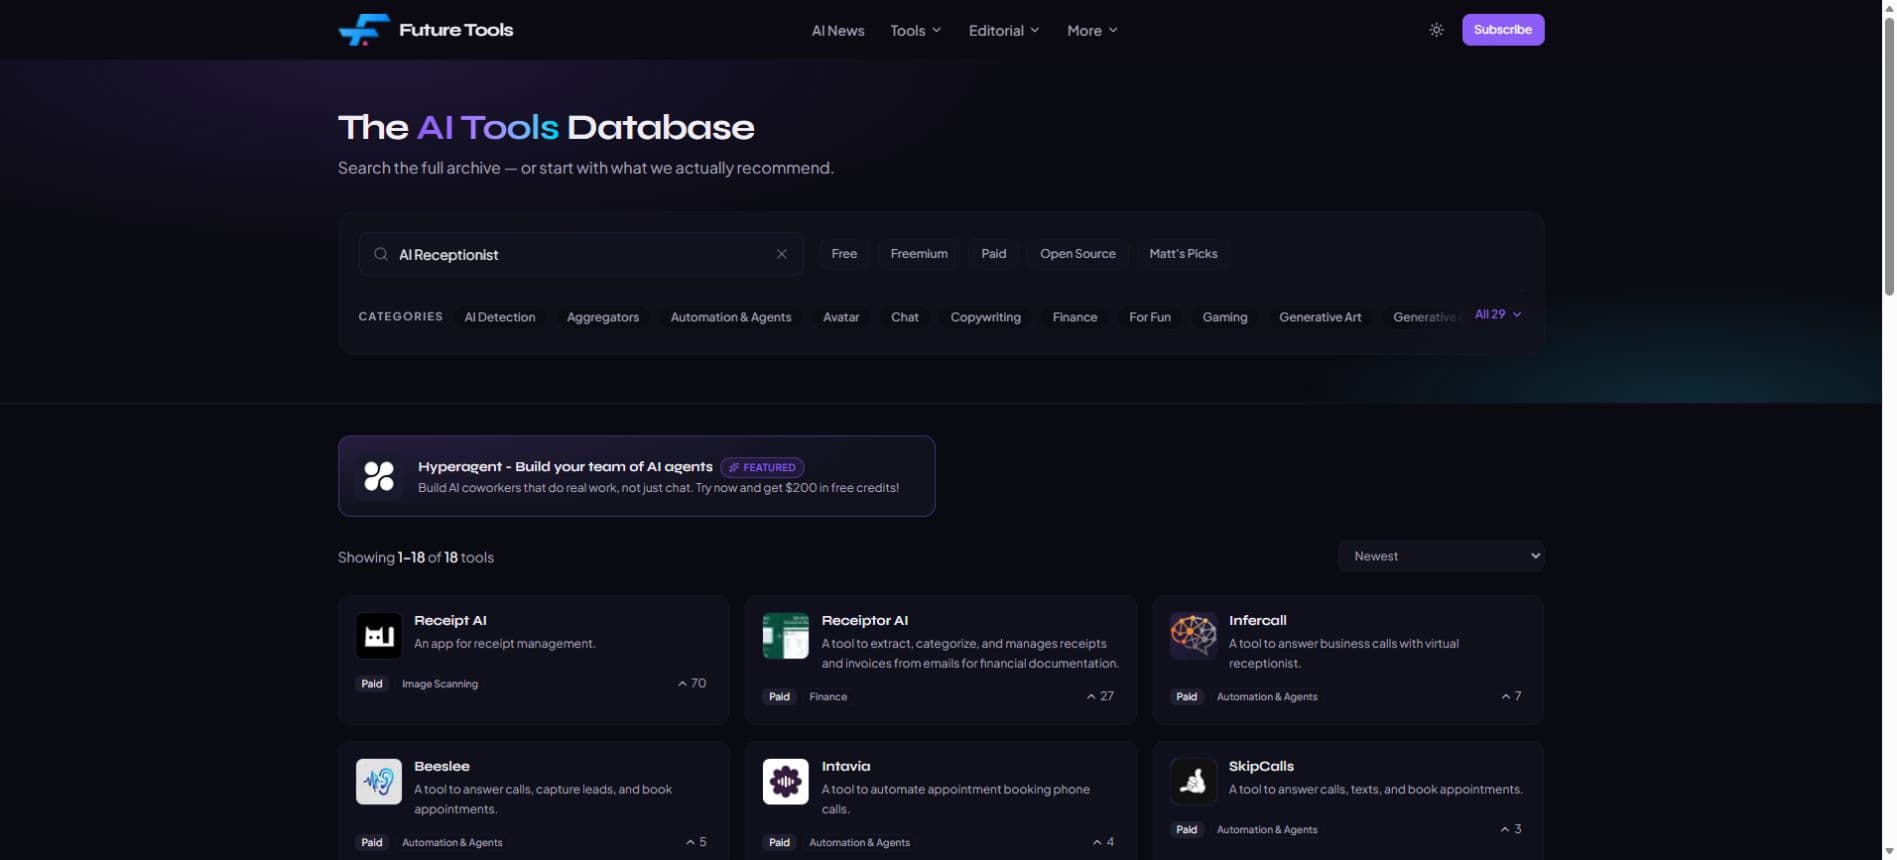Click the page vertical scrollbar thumb
1897x860 pixels.
click(x=1889, y=158)
